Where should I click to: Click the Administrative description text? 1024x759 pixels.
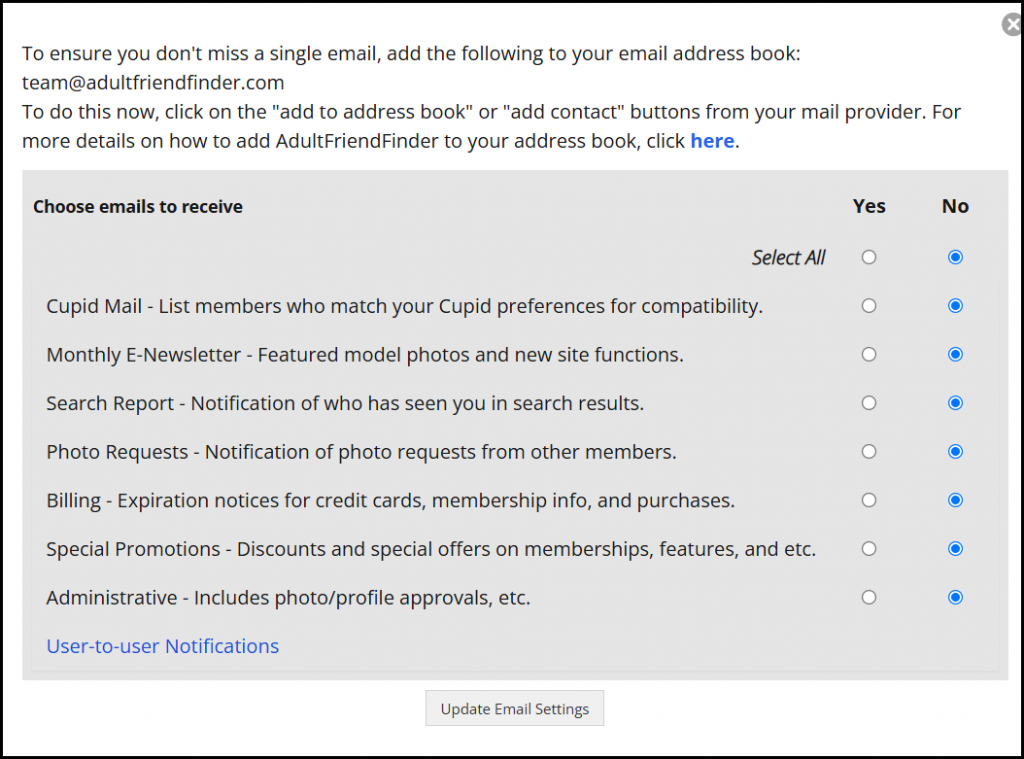(x=288, y=598)
